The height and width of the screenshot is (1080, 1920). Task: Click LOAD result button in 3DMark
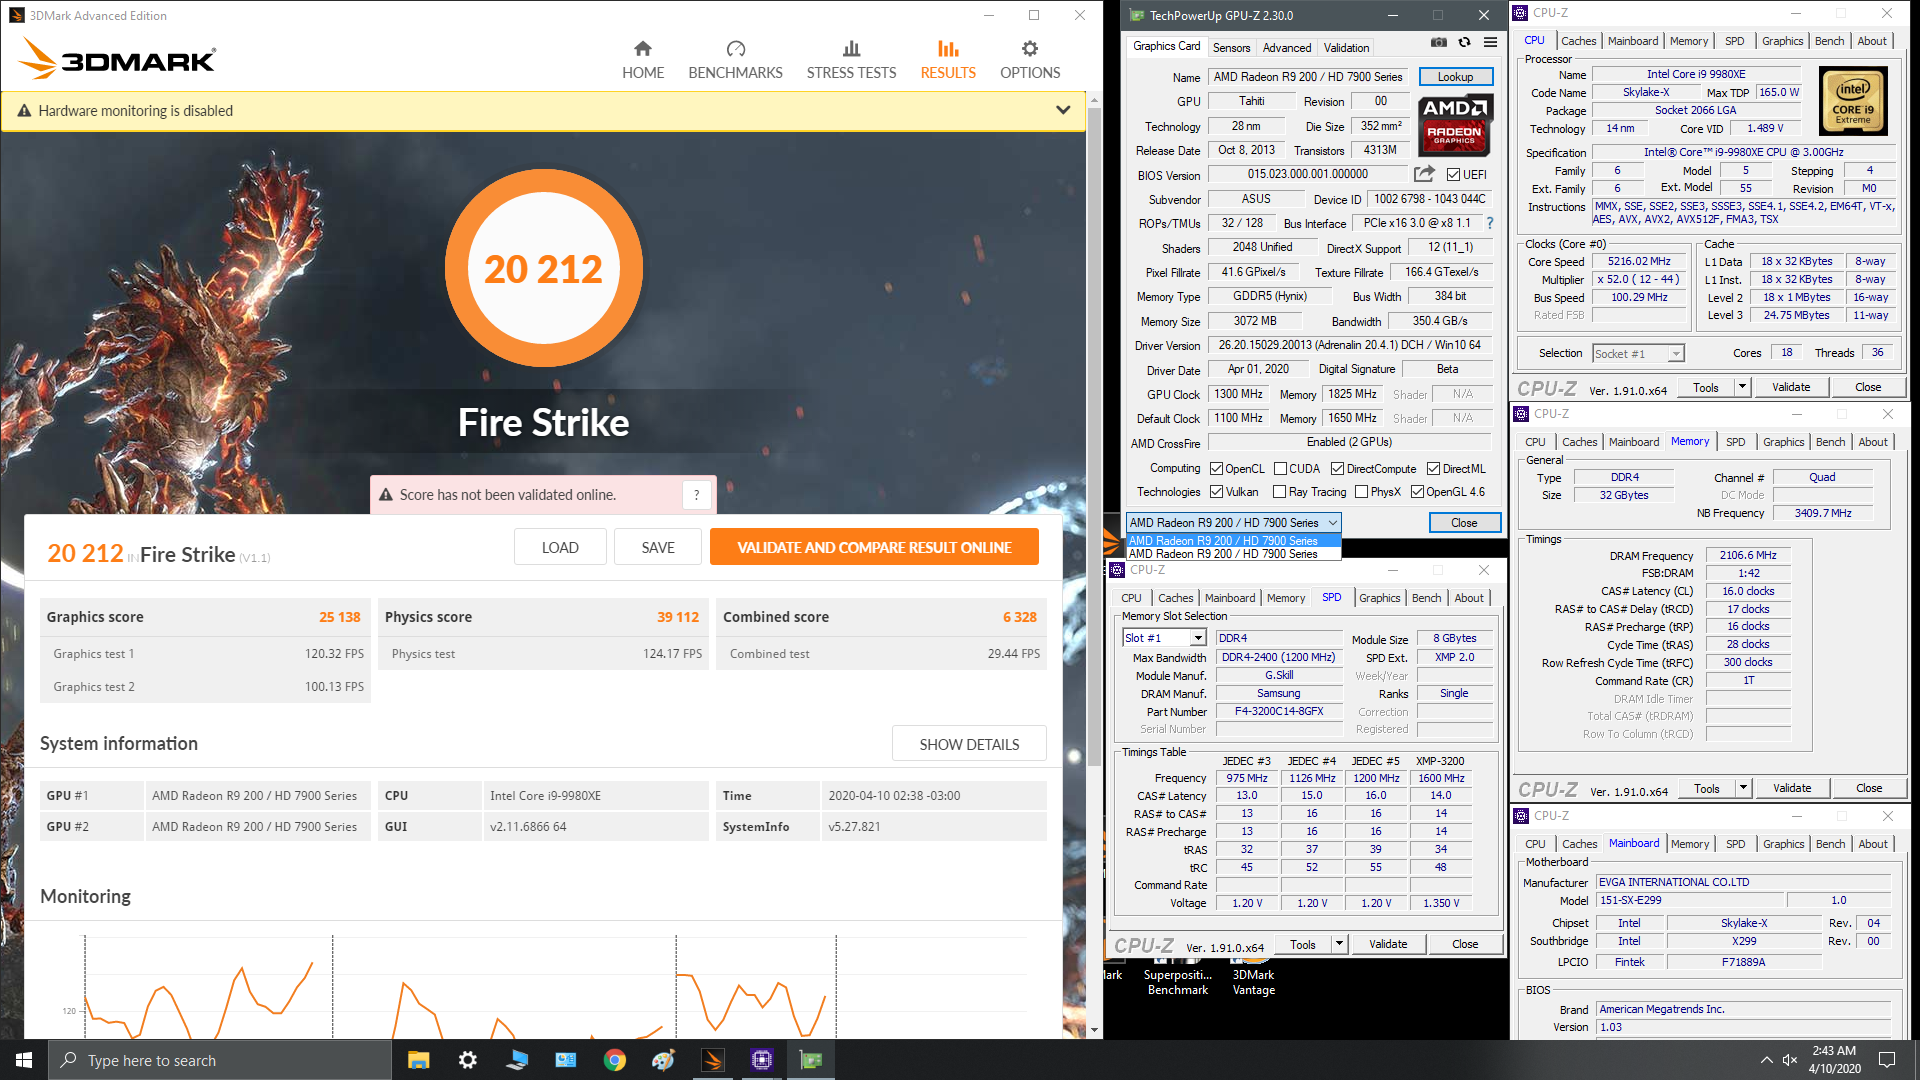click(x=560, y=547)
